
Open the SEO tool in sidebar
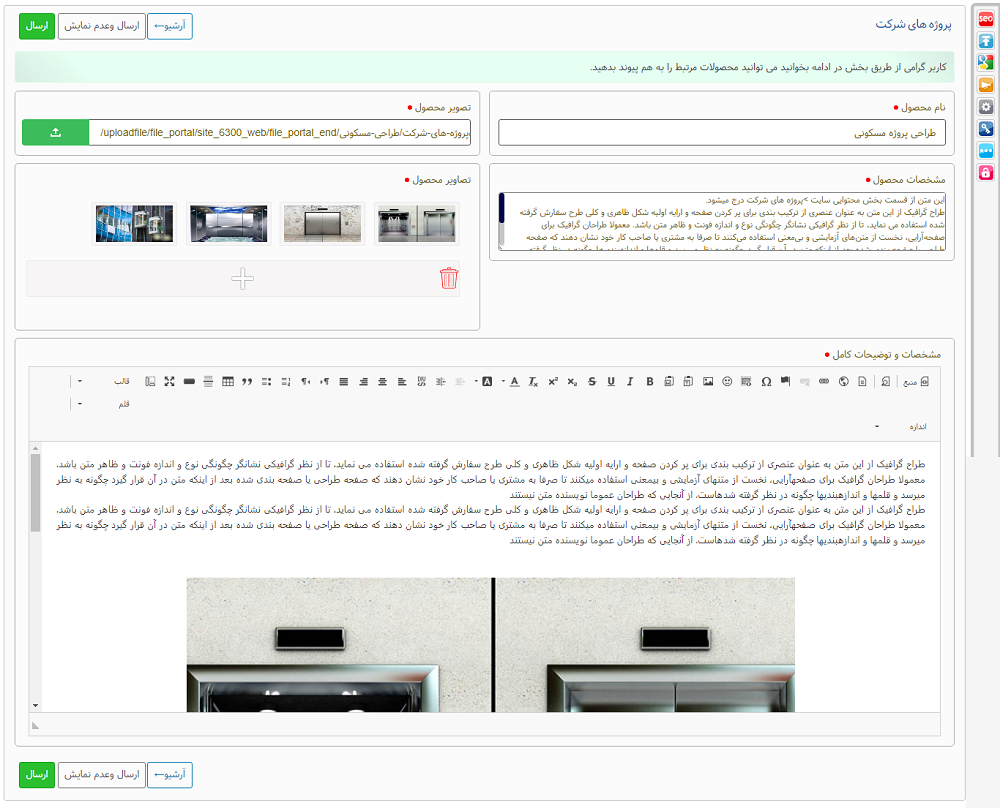click(x=985, y=18)
